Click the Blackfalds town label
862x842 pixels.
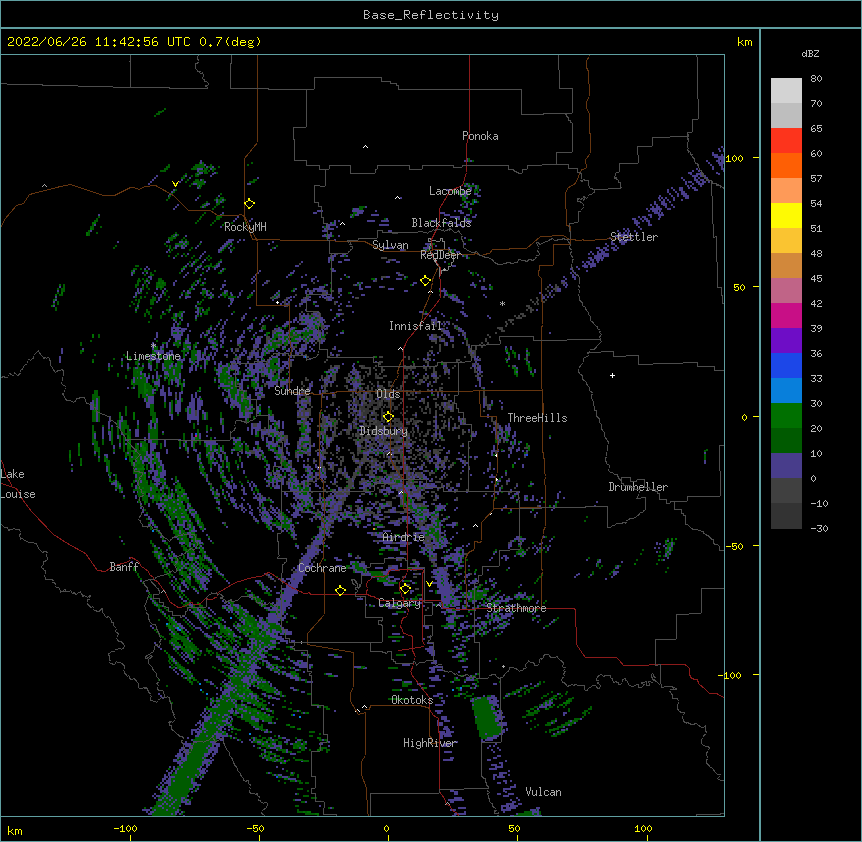click(x=441, y=223)
